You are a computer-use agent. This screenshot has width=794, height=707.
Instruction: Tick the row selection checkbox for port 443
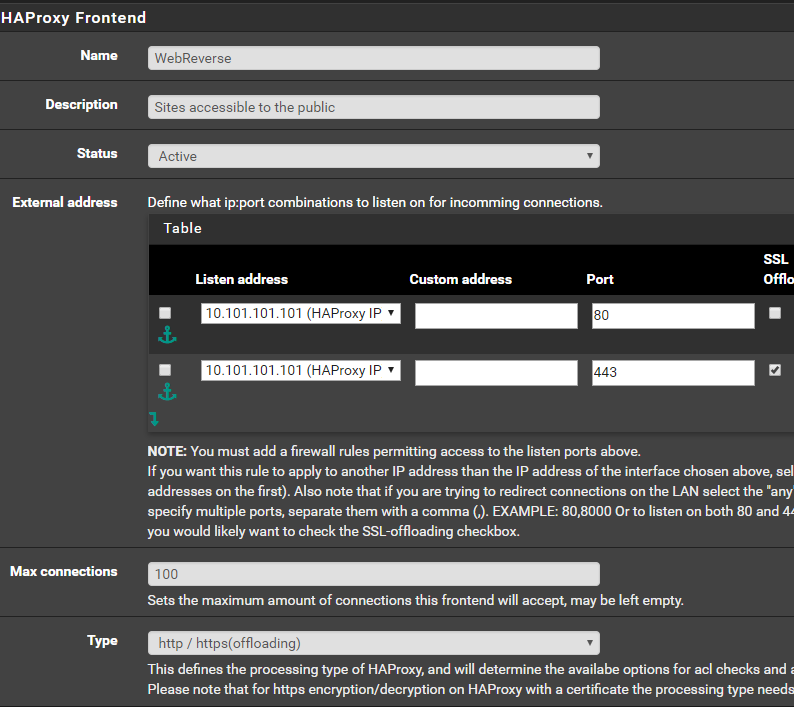(x=165, y=370)
